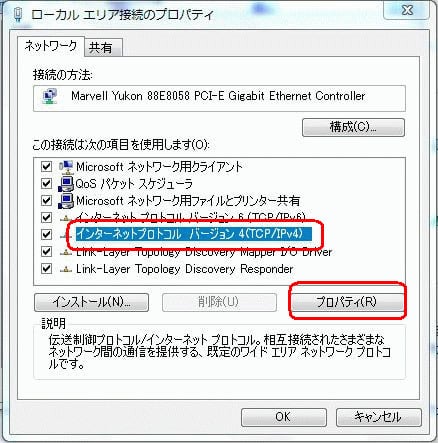
Task: Click the TCP/IPv6 protocol icon
Action: point(66,218)
